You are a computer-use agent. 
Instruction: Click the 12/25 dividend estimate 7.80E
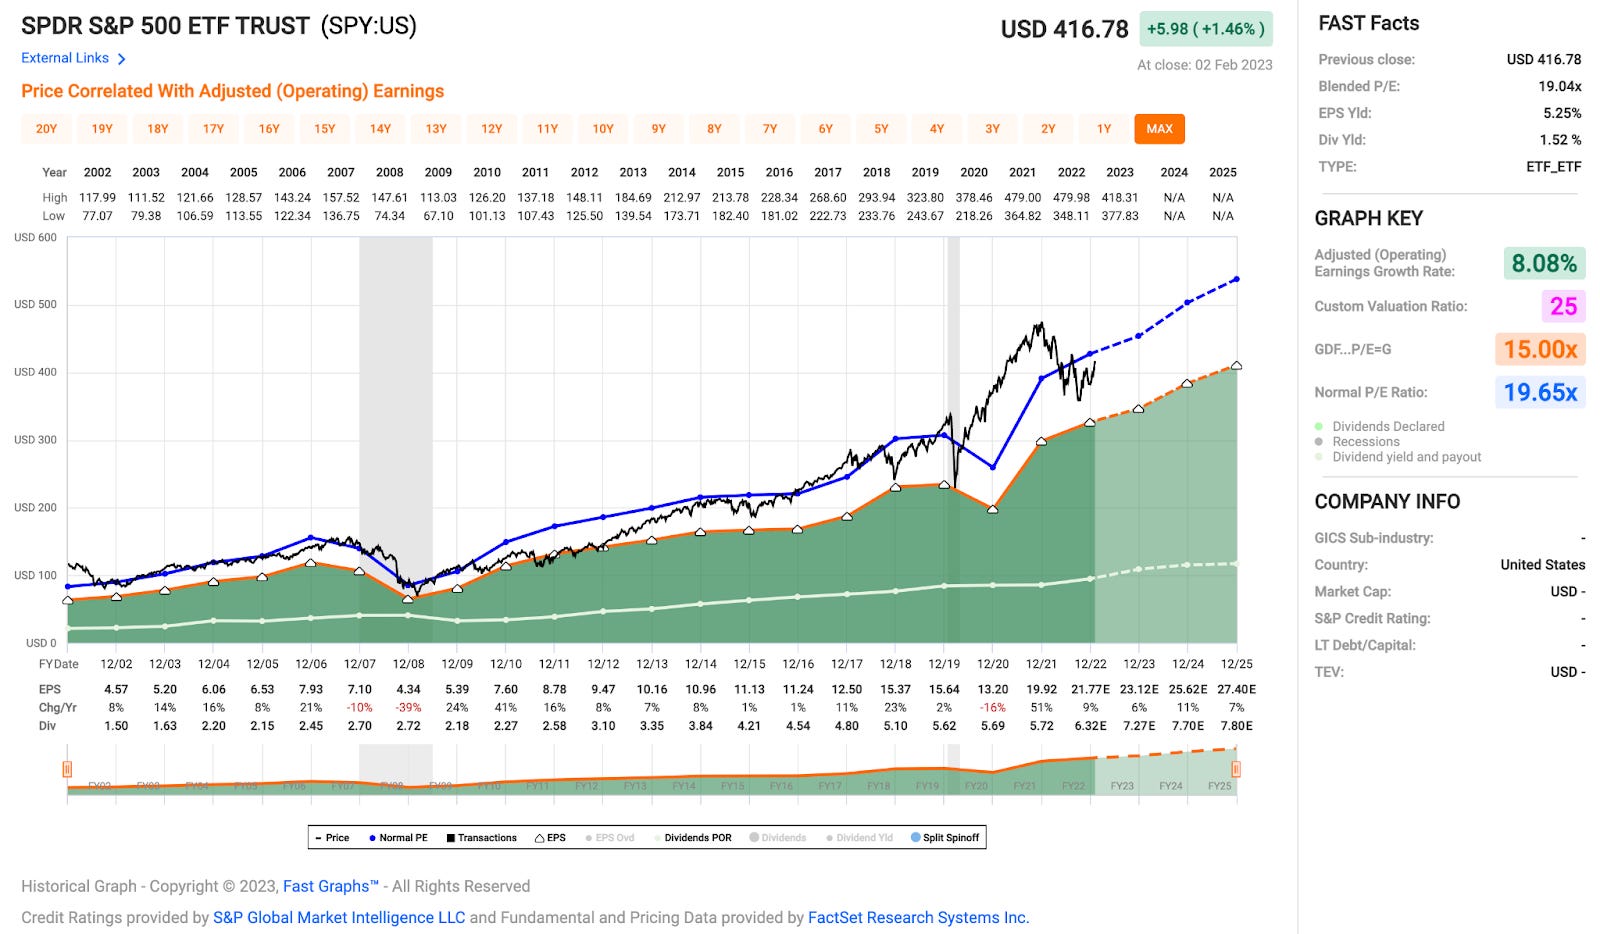click(x=1237, y=726)
